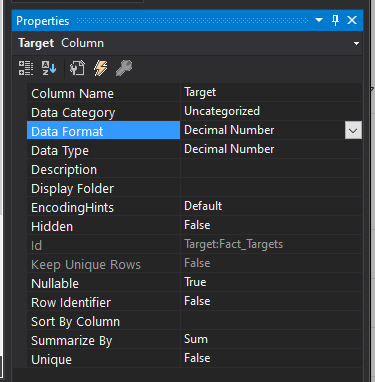Click the empty Description value field
375x382 pixels.
pos(271,168)
